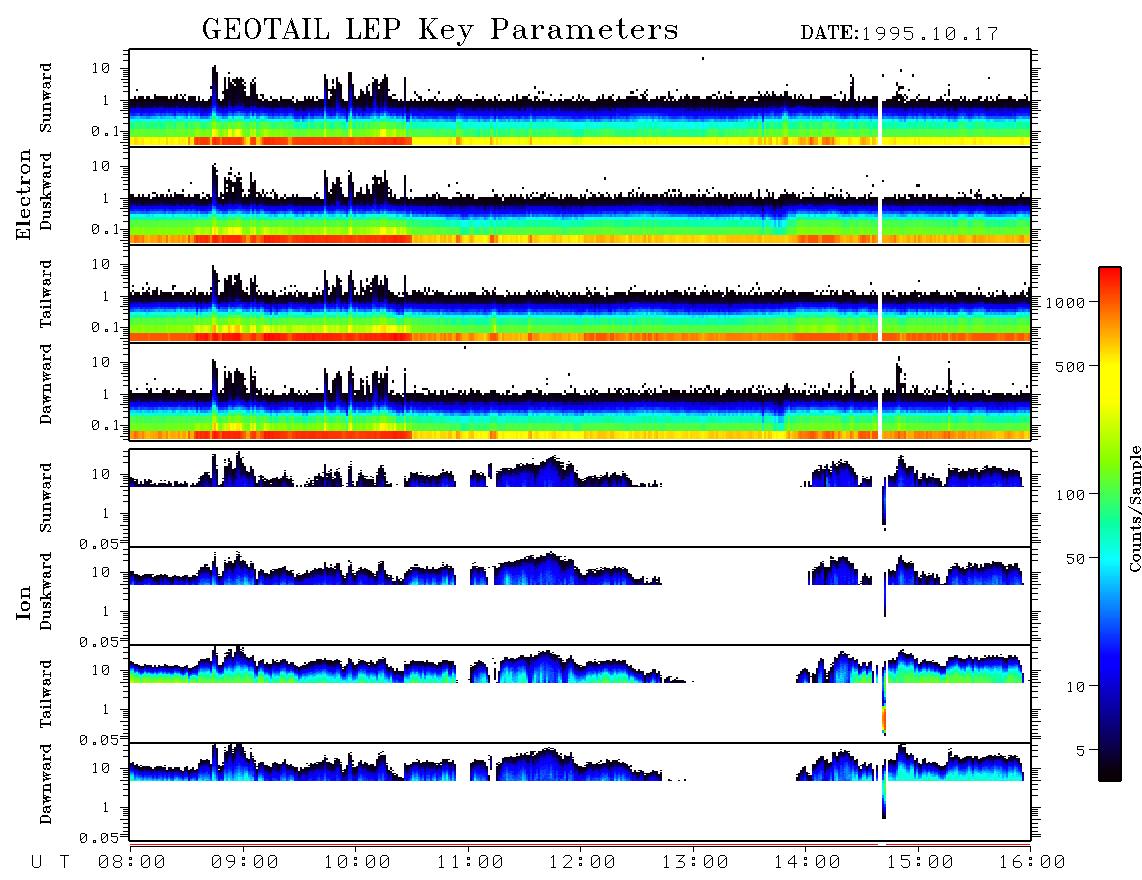Click the '100' color bar tick label
The width and height of the screenshot is (1142, 880).
(x=1071, y=495)
